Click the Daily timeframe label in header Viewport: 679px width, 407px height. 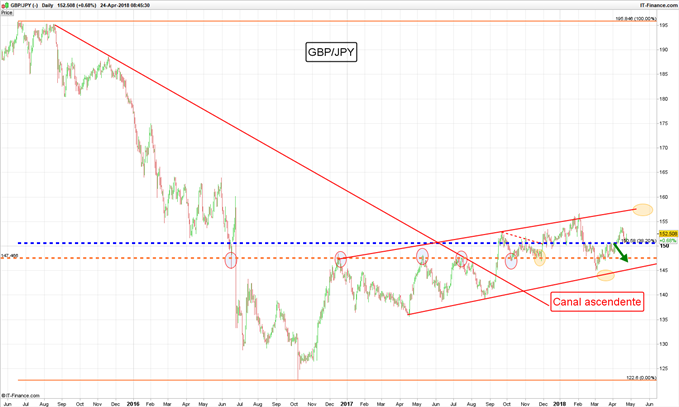click(48, 5)
